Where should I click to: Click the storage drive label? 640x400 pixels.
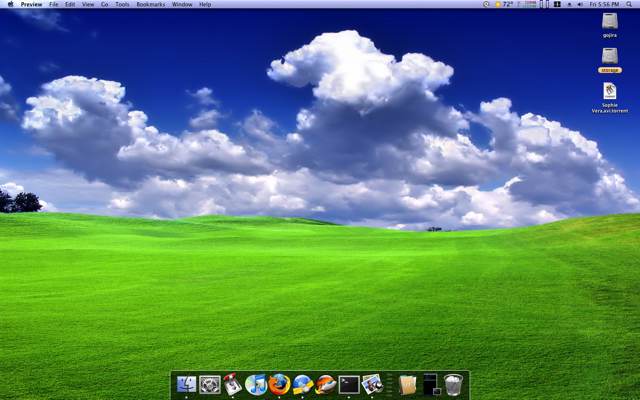click(610, 70)
